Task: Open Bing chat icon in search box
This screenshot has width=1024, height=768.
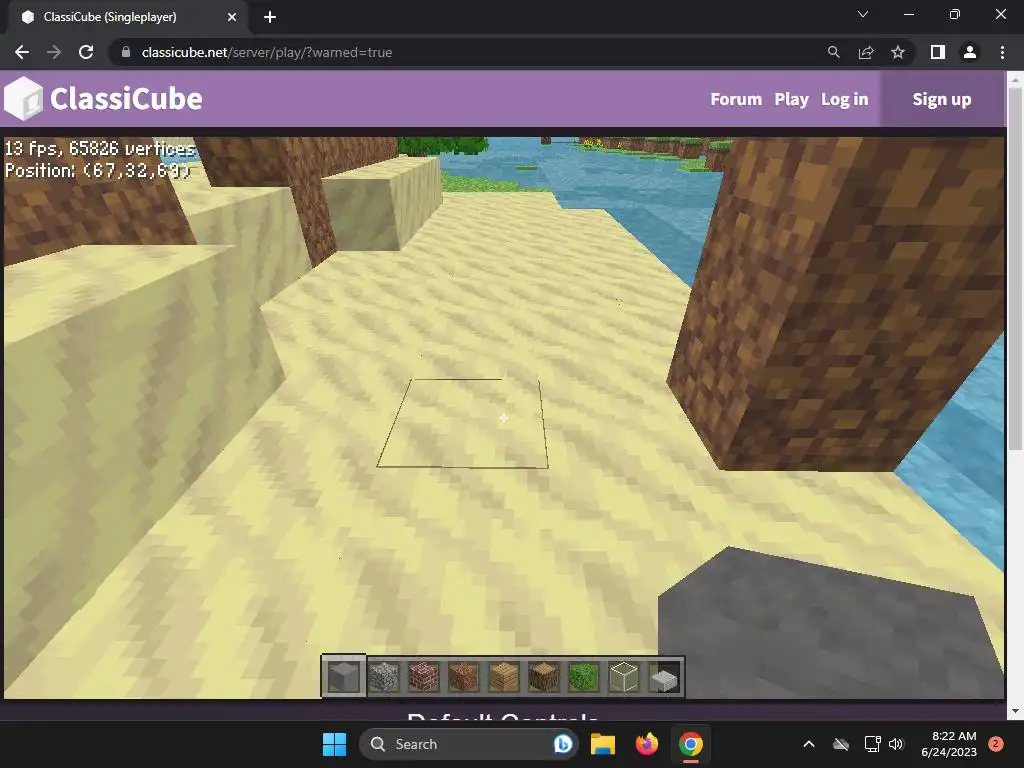Action: tap(562, 744)
